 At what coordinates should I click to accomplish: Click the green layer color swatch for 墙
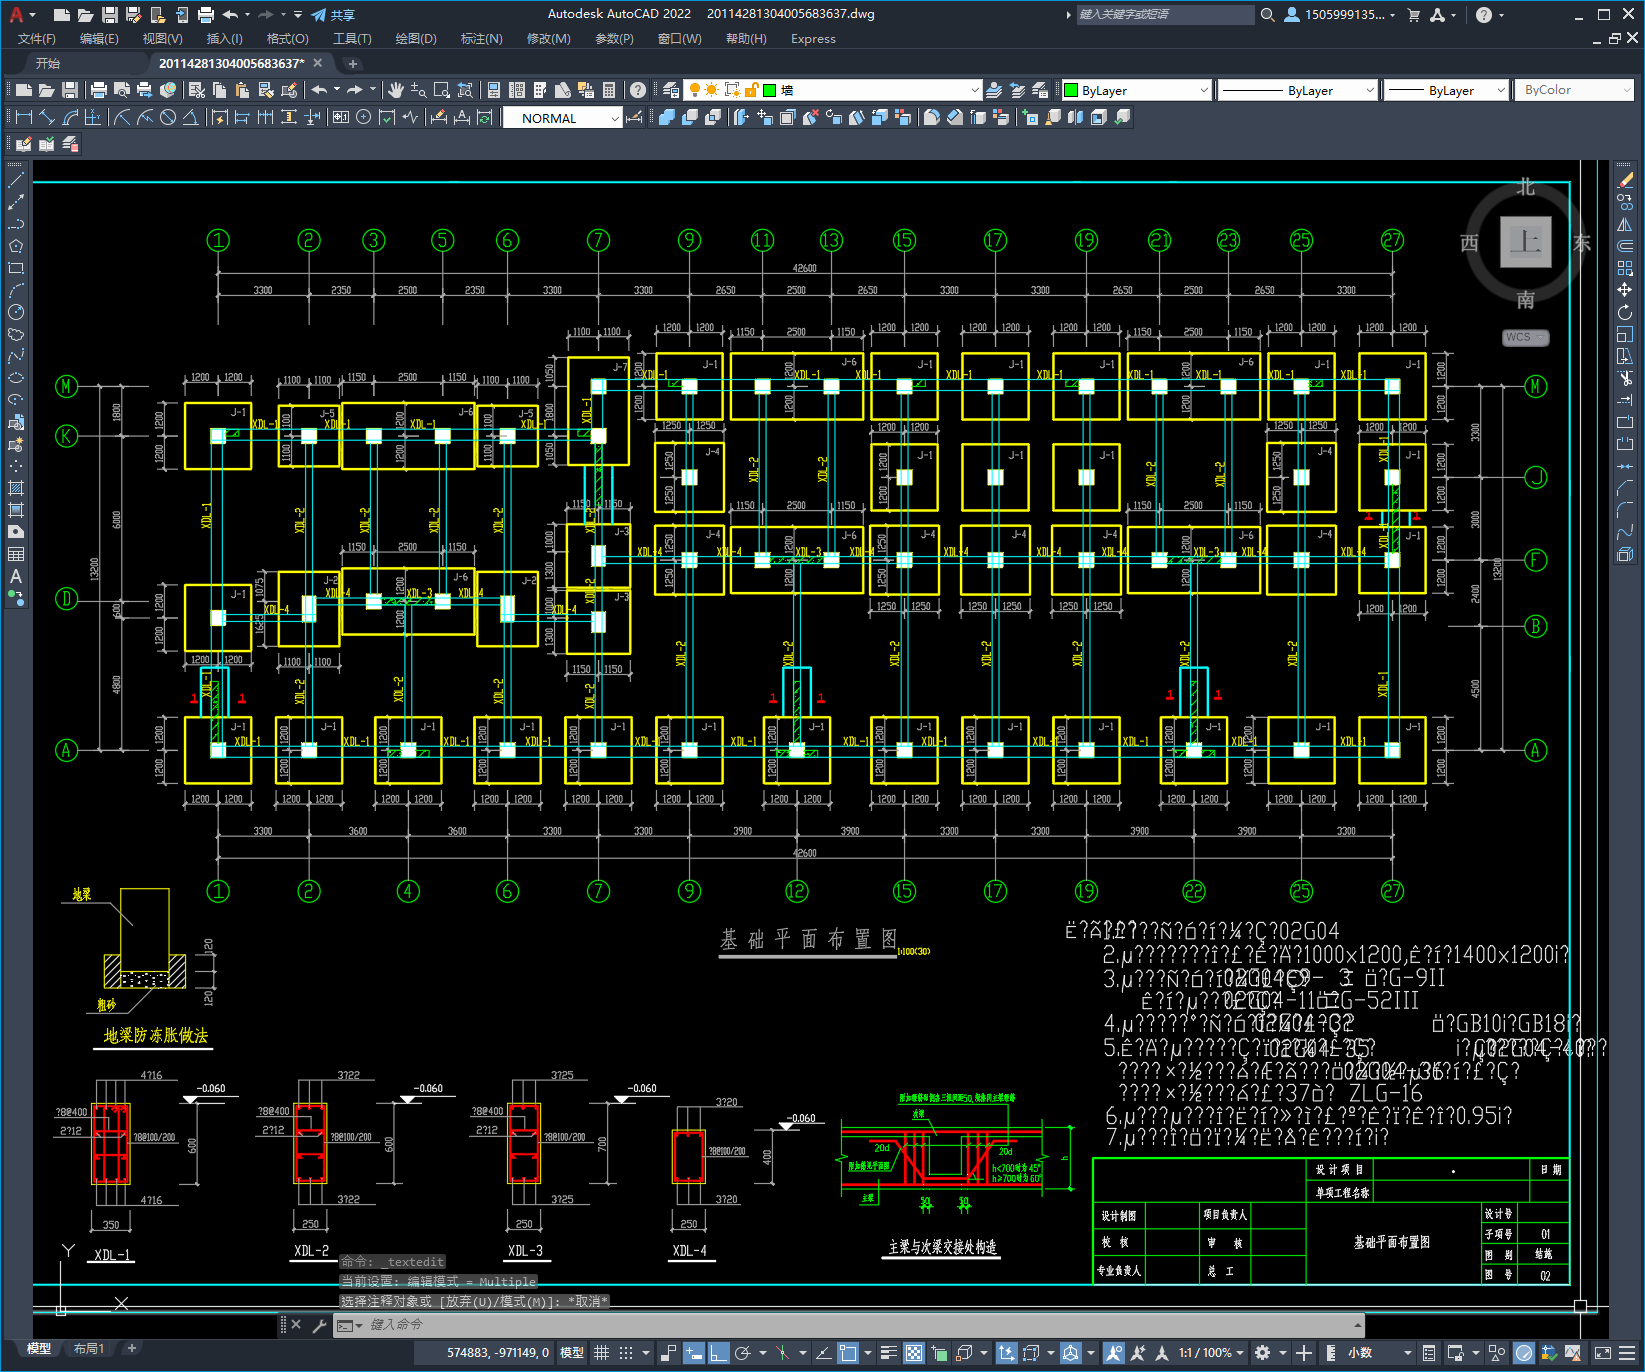coord(770,90)
